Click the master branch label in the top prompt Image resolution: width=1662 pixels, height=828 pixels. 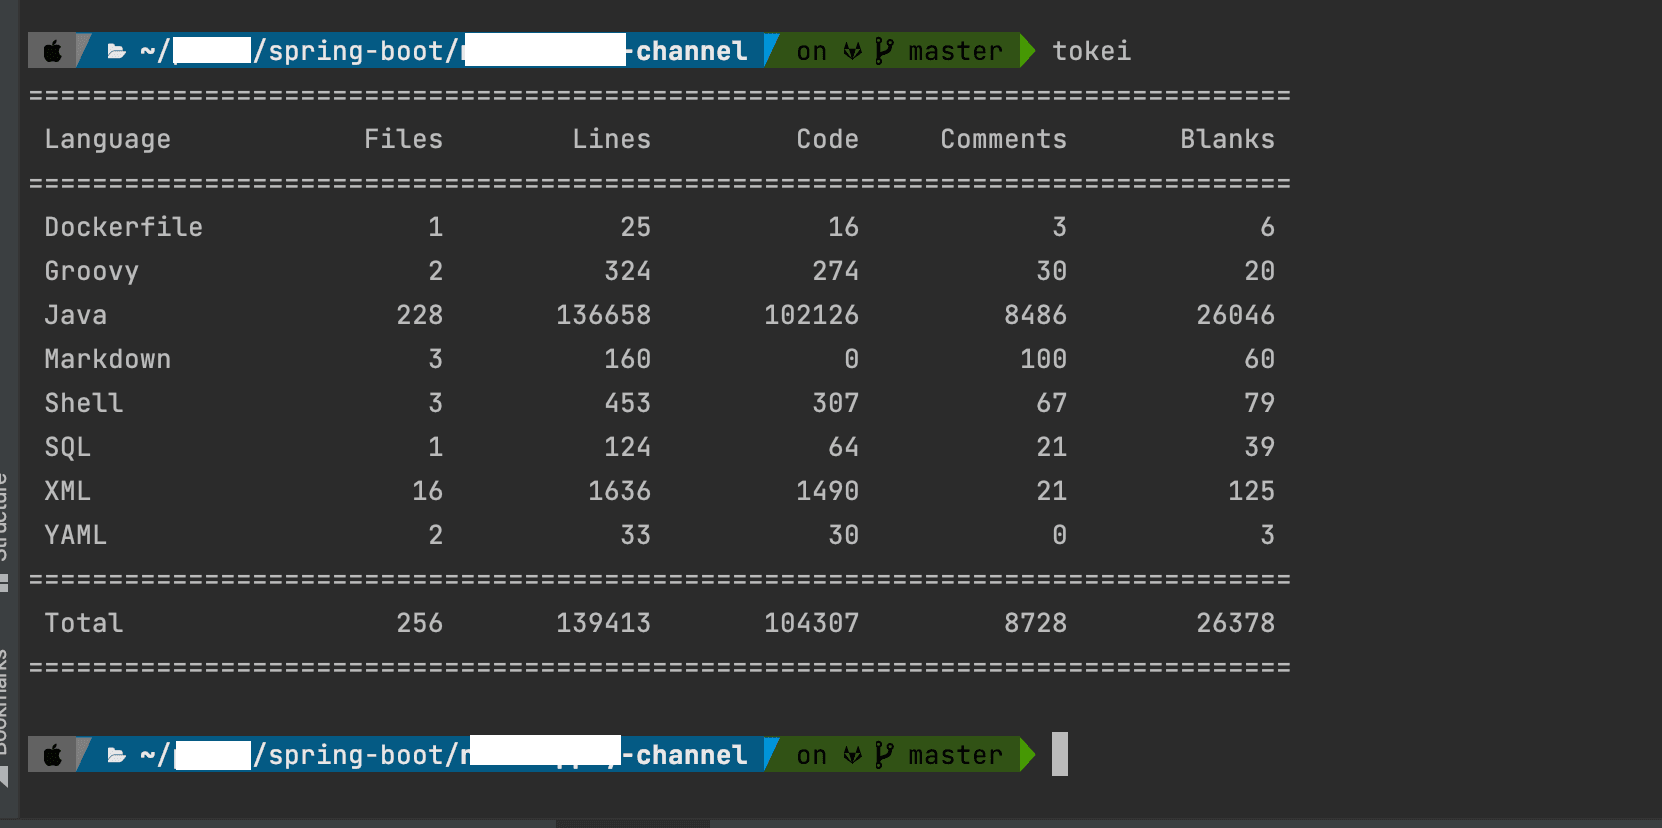point(955,51)
